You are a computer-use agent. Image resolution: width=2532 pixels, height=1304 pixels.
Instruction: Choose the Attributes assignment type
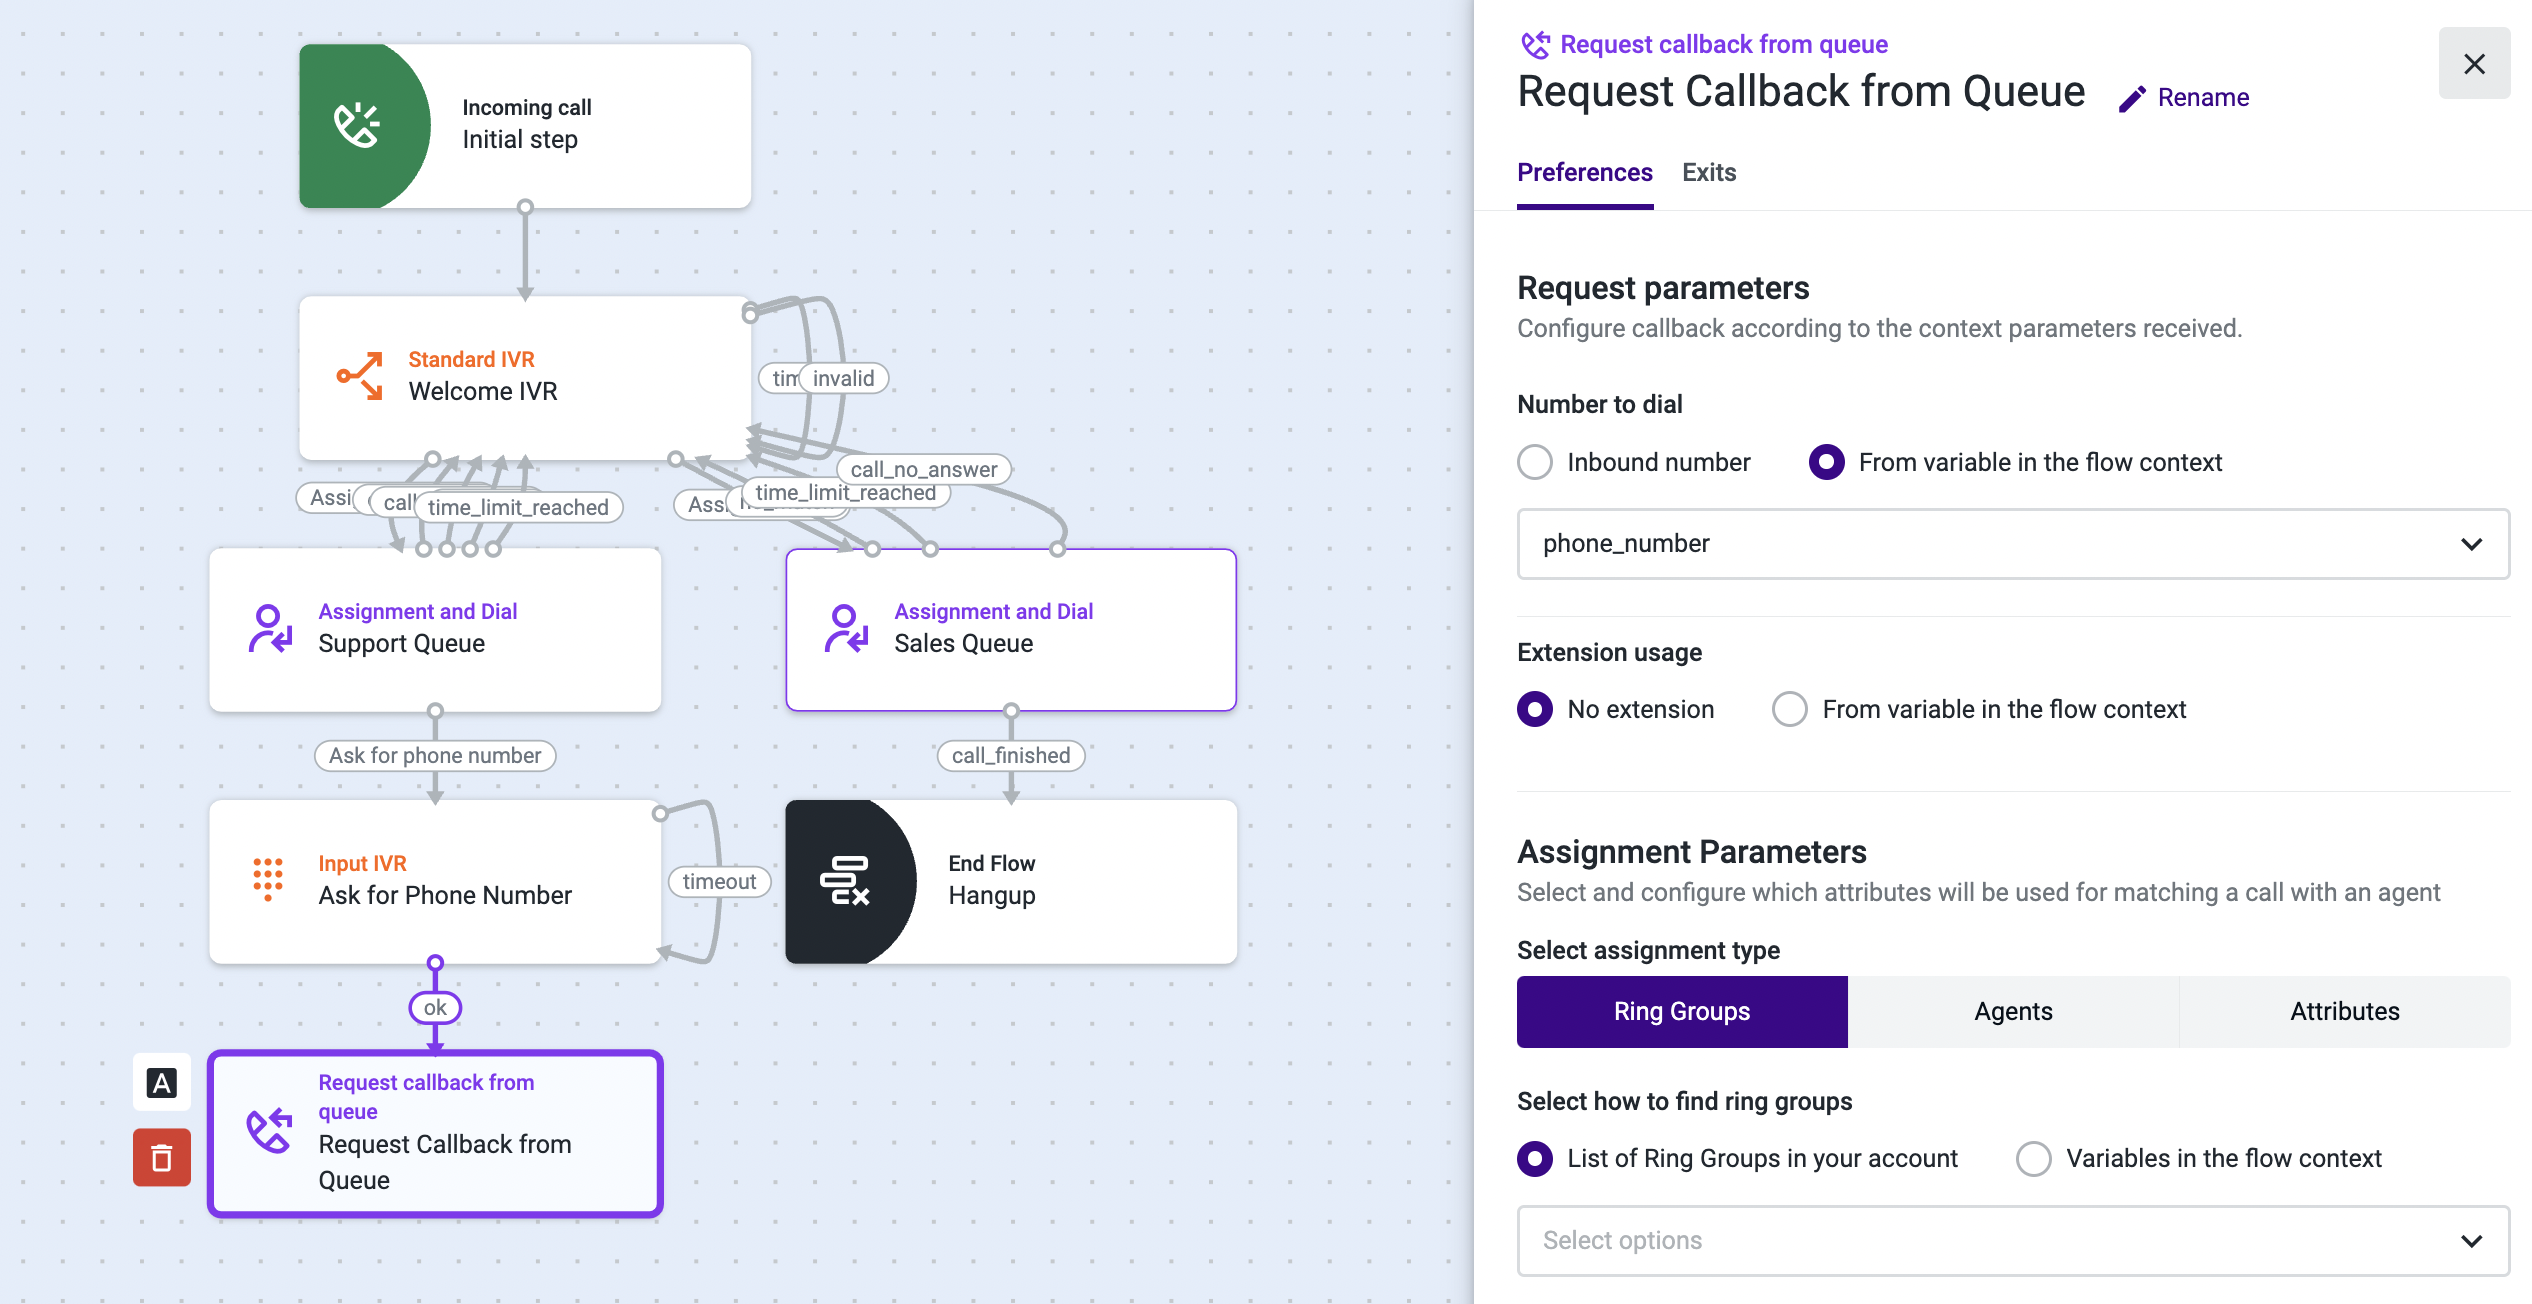click(2345, 1011)
